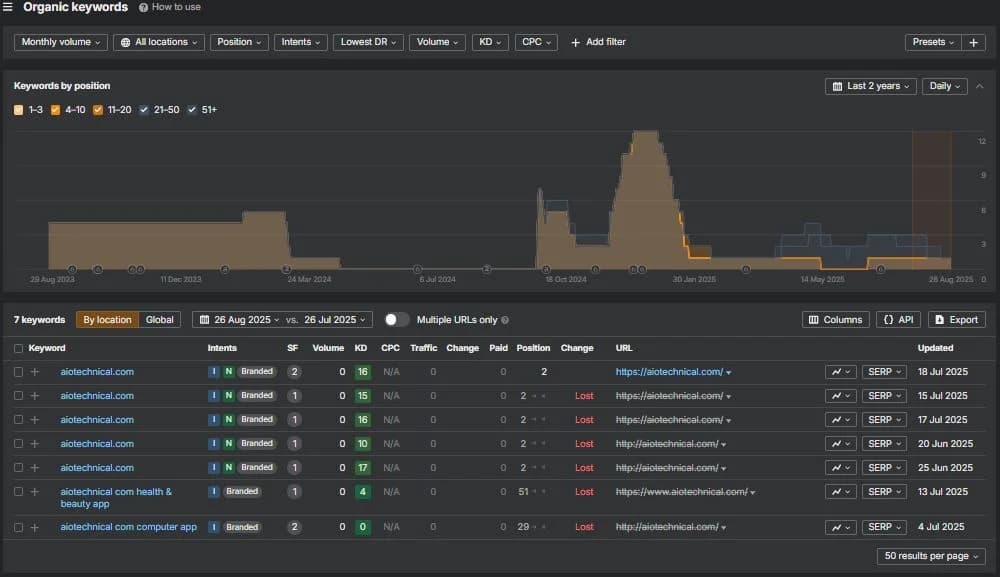Open aiotechnical com health & beauty app keyword

click(116, 497)
